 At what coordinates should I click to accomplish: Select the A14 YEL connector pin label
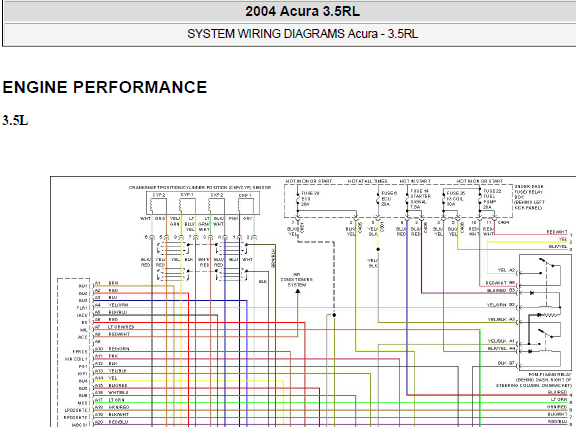106,378
